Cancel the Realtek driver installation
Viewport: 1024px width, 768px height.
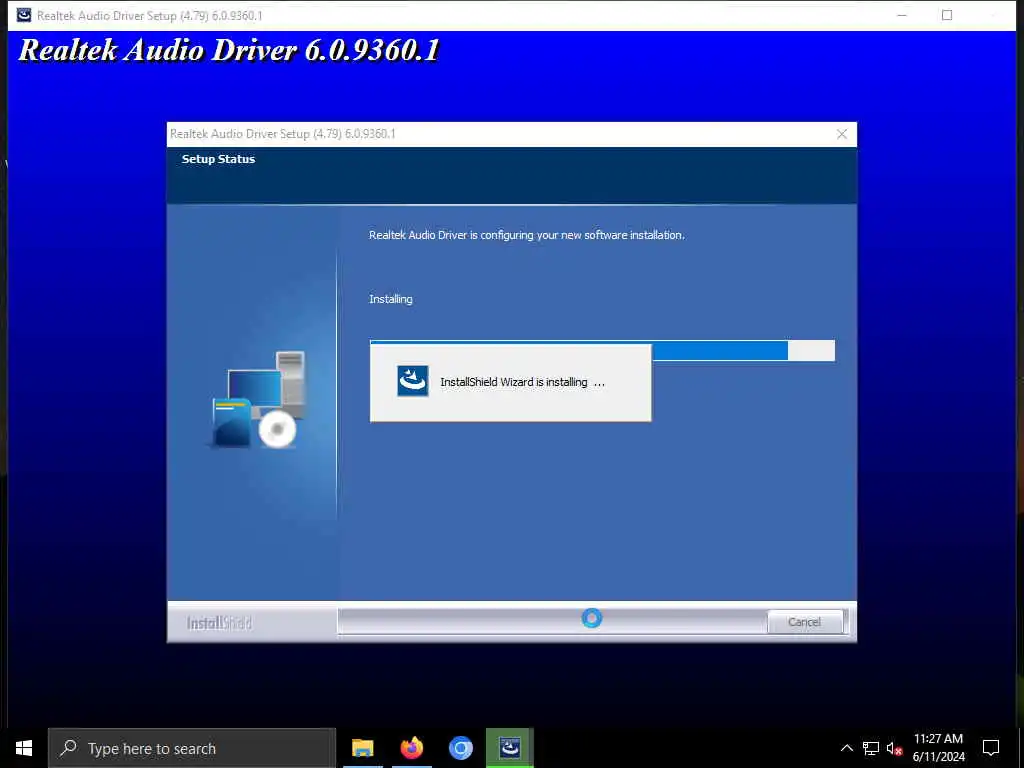tap(804, 622)
